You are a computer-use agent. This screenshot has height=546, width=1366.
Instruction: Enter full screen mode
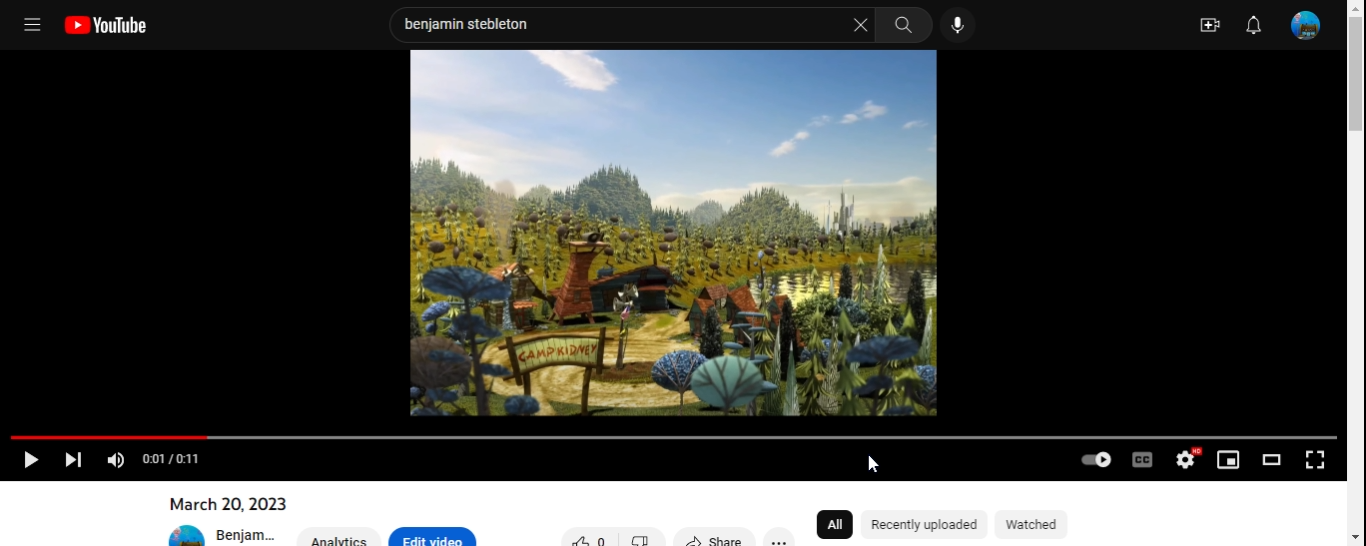[x=1315, y=460]
